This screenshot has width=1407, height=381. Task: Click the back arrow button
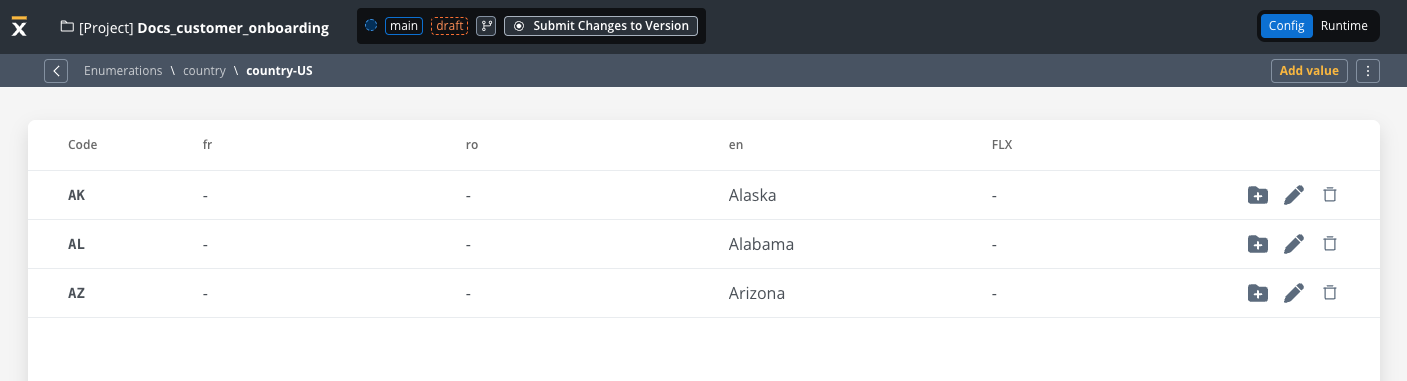pos(56,71)
